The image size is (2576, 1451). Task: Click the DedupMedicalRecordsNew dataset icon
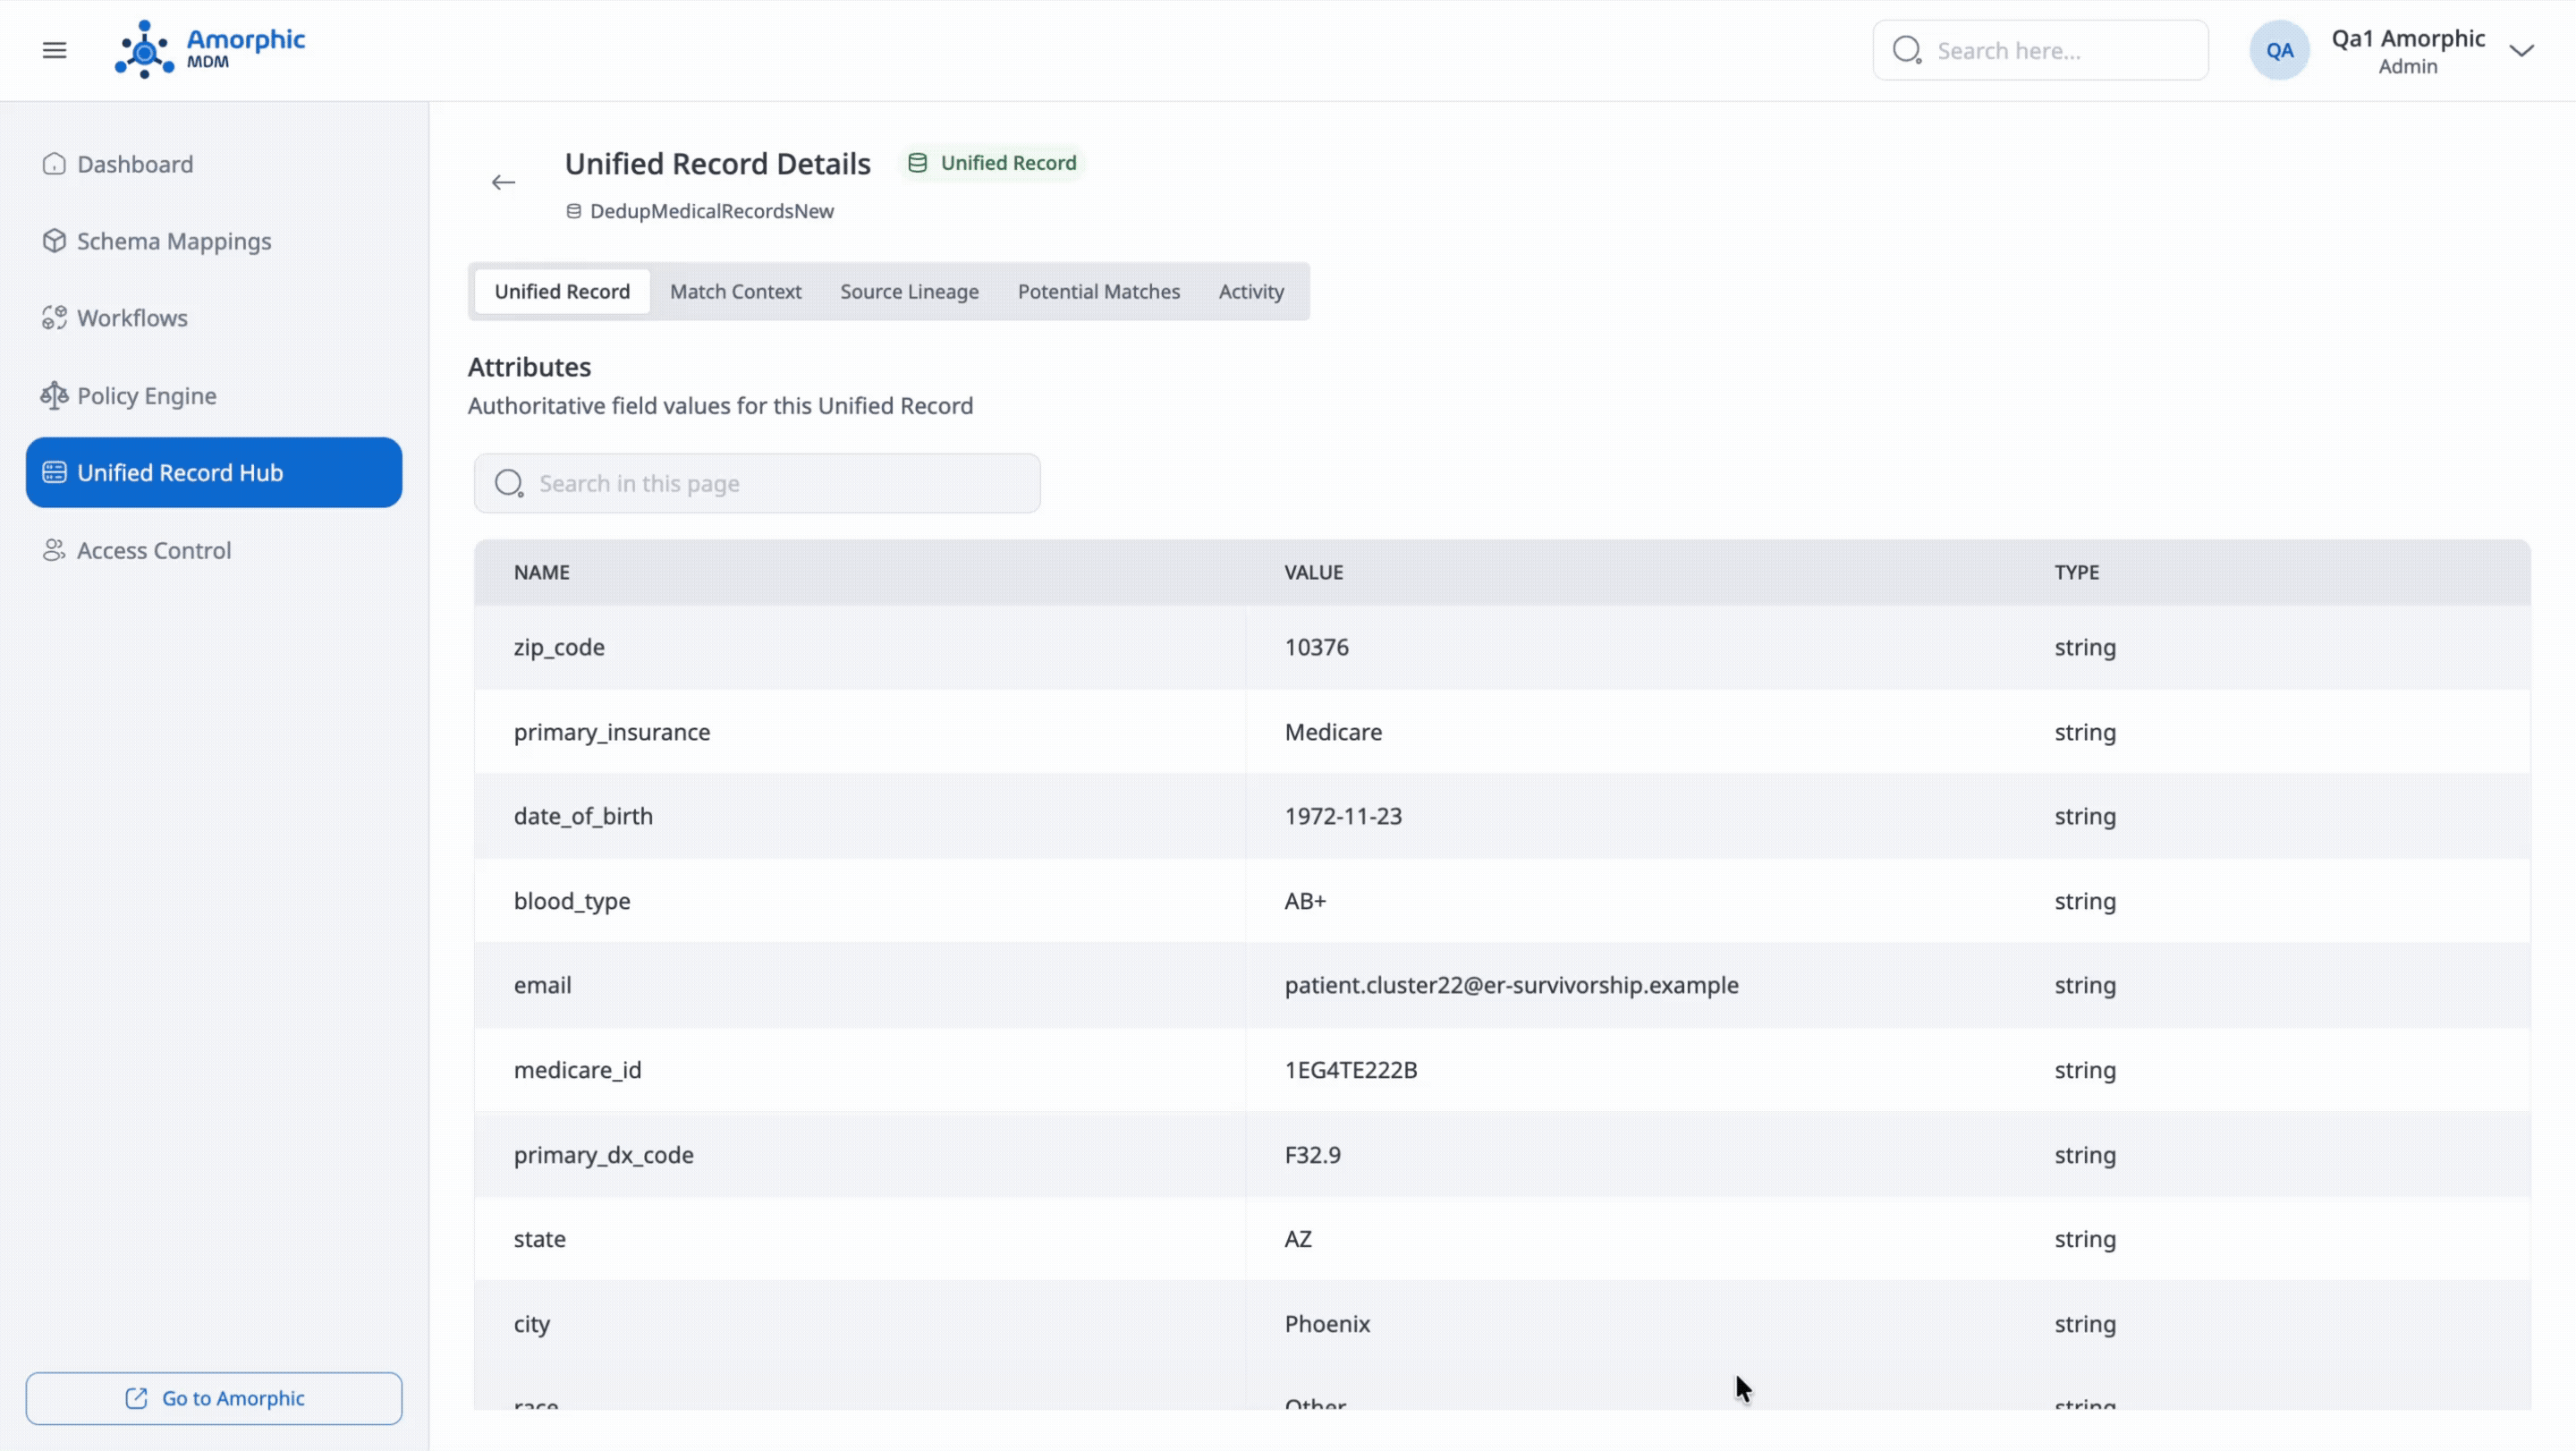coord(574,211)
